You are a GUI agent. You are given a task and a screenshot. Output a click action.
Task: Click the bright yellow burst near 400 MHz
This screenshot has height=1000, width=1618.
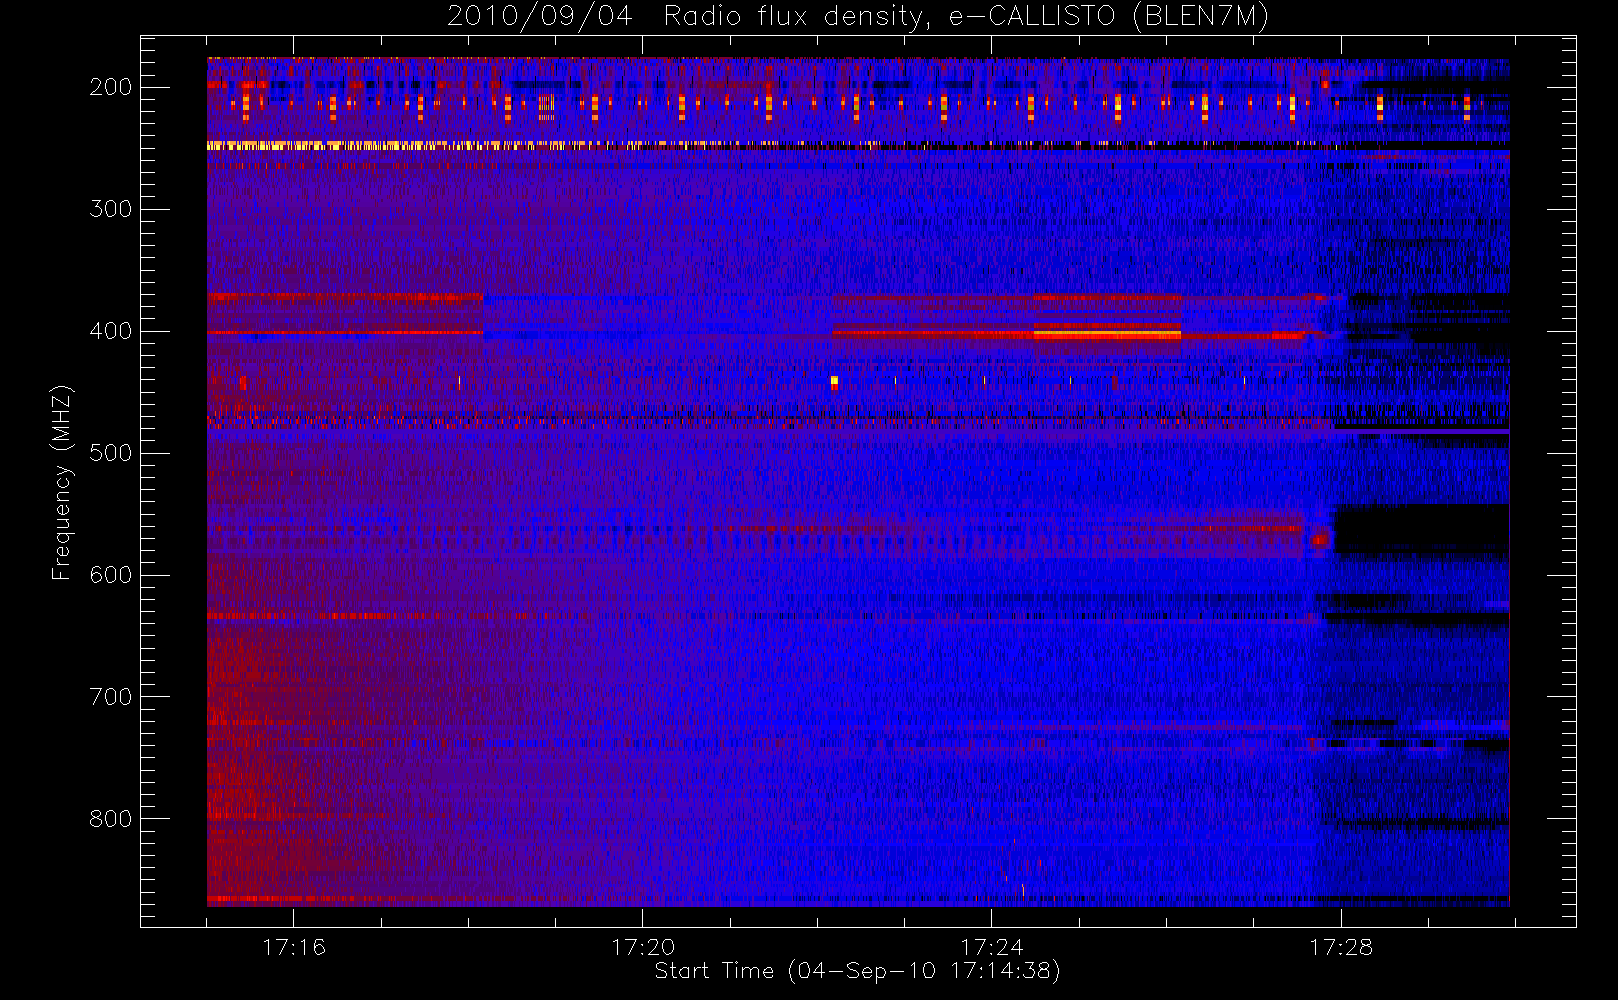point(1107,335)
